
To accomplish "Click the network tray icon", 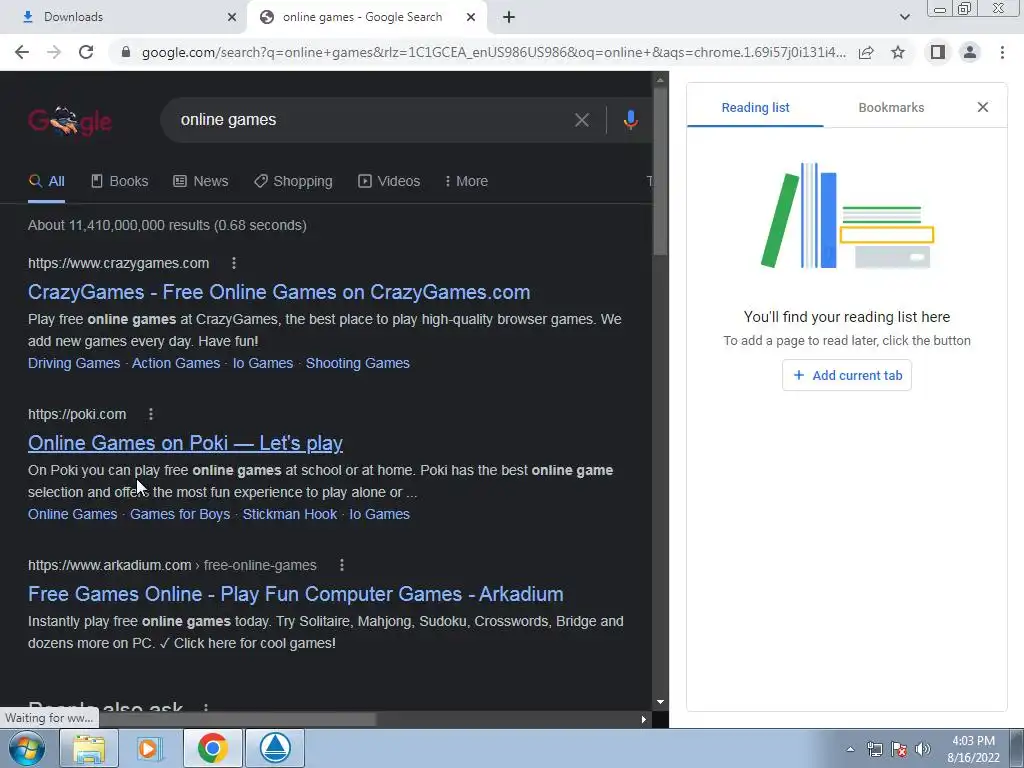I will [874, 750].
